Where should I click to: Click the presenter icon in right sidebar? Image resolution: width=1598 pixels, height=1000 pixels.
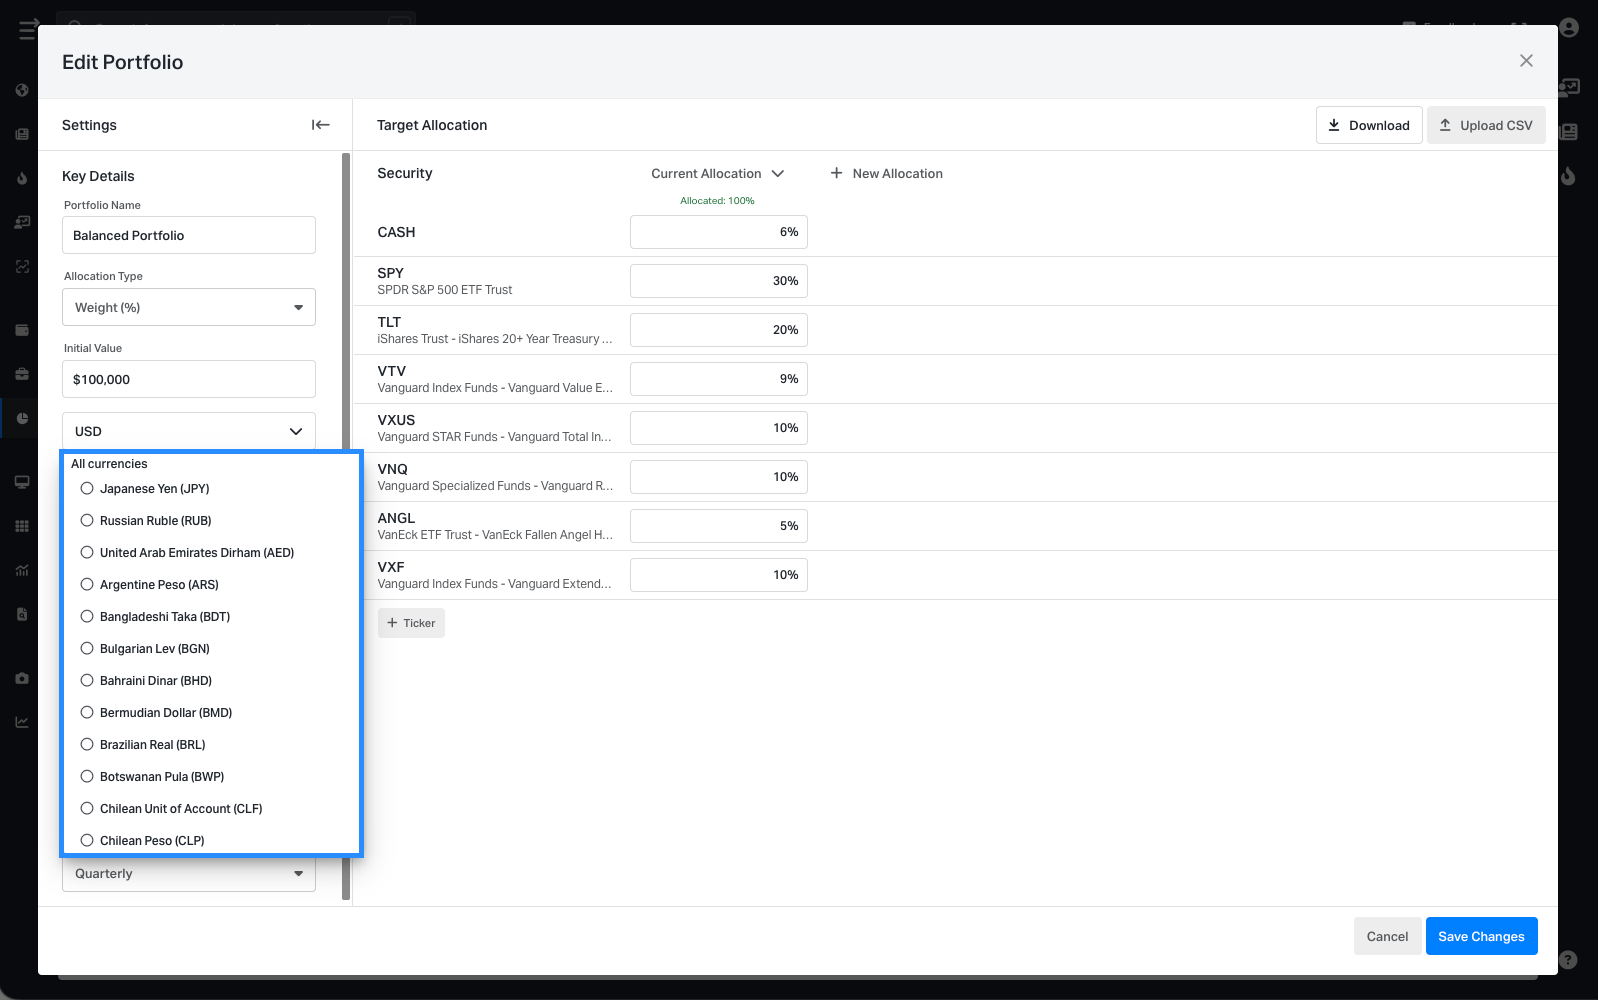1569,87
